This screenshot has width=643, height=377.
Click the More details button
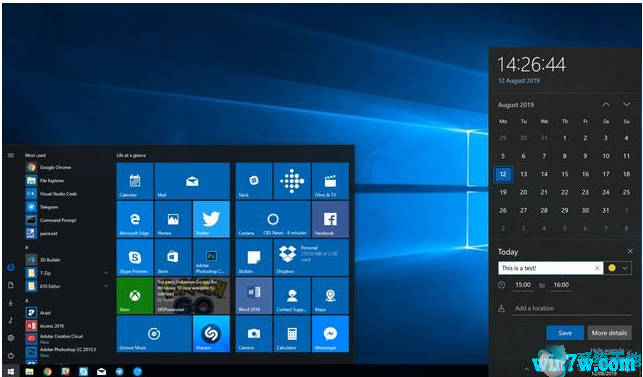coord(609,333)
